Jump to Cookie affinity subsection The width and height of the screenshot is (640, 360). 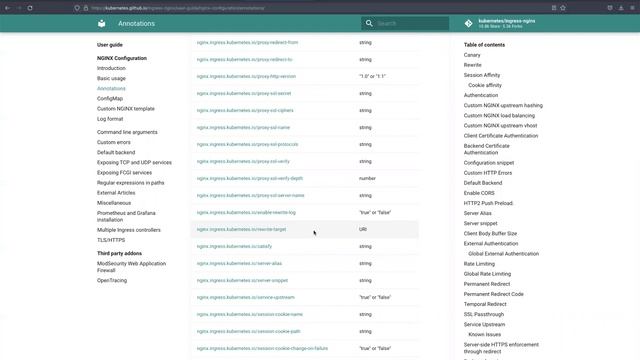(x=485, y=85)
